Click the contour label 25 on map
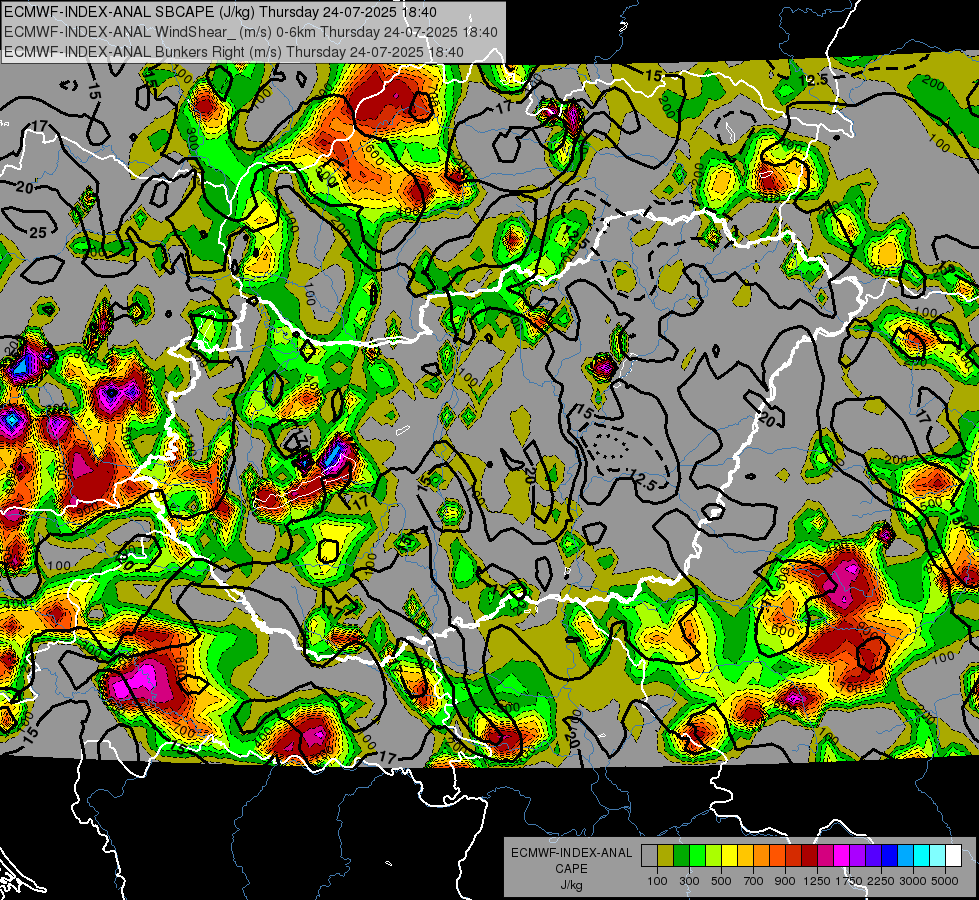 (38, 233)
